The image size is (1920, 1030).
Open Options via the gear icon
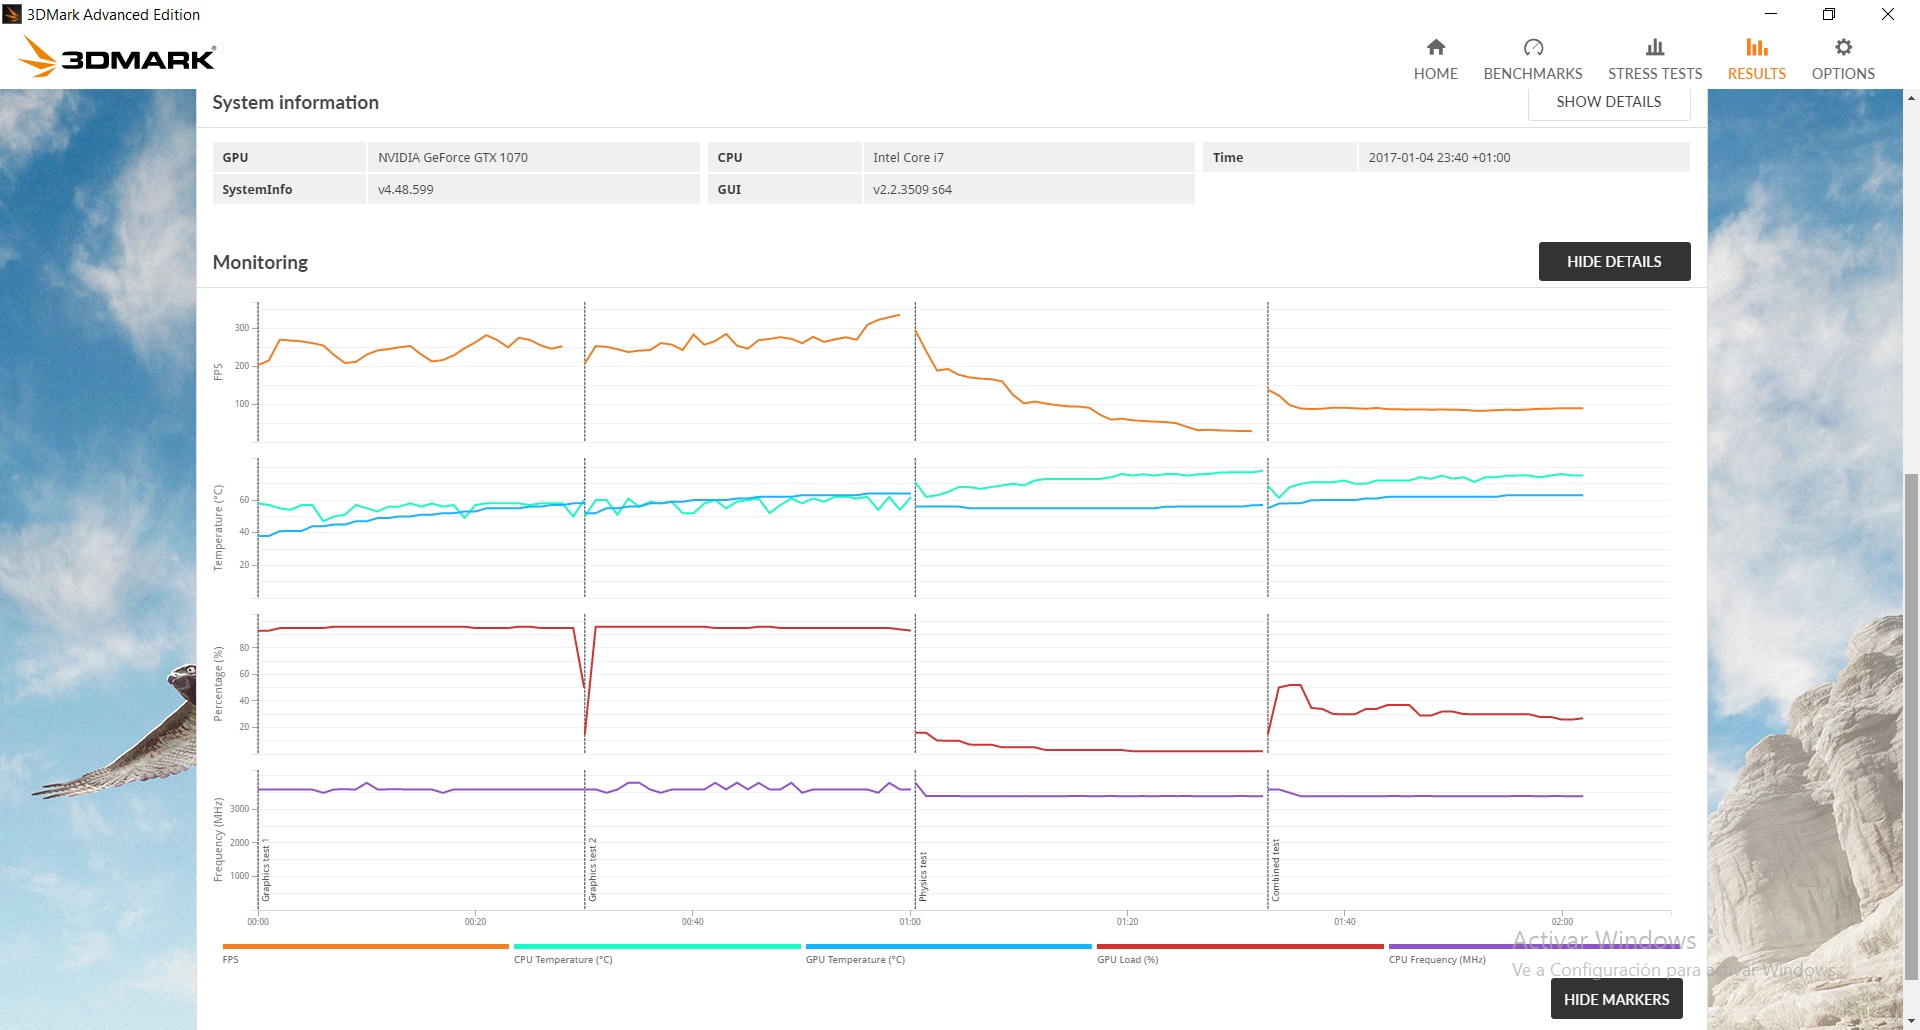coord(1843,47)
